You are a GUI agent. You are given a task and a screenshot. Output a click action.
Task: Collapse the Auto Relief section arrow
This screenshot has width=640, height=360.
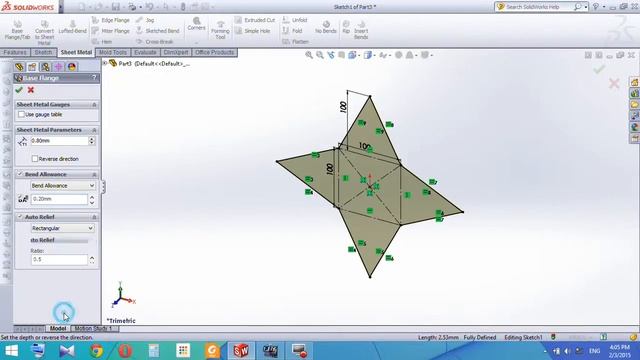point(94,217)
